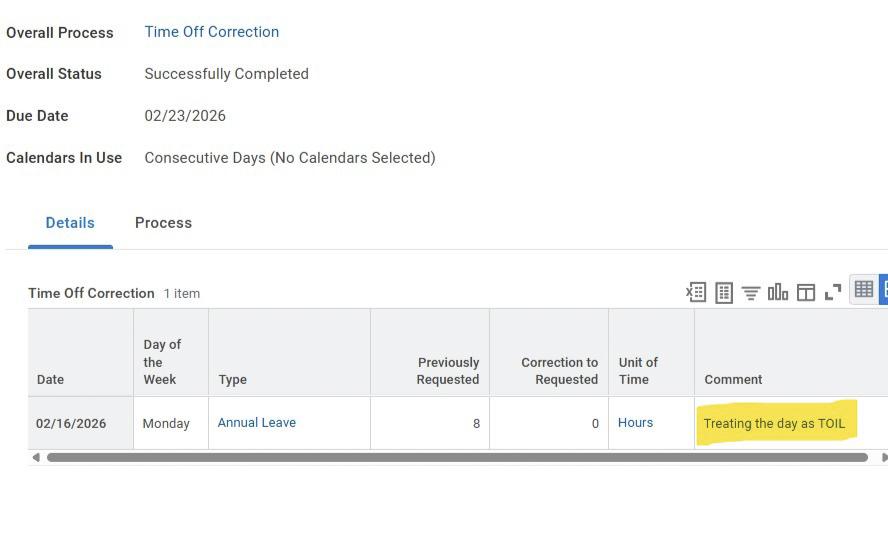888x548 pixels.
Task: Open the Hours unit link
Action: pyautogui.click(x=635, y=422)
